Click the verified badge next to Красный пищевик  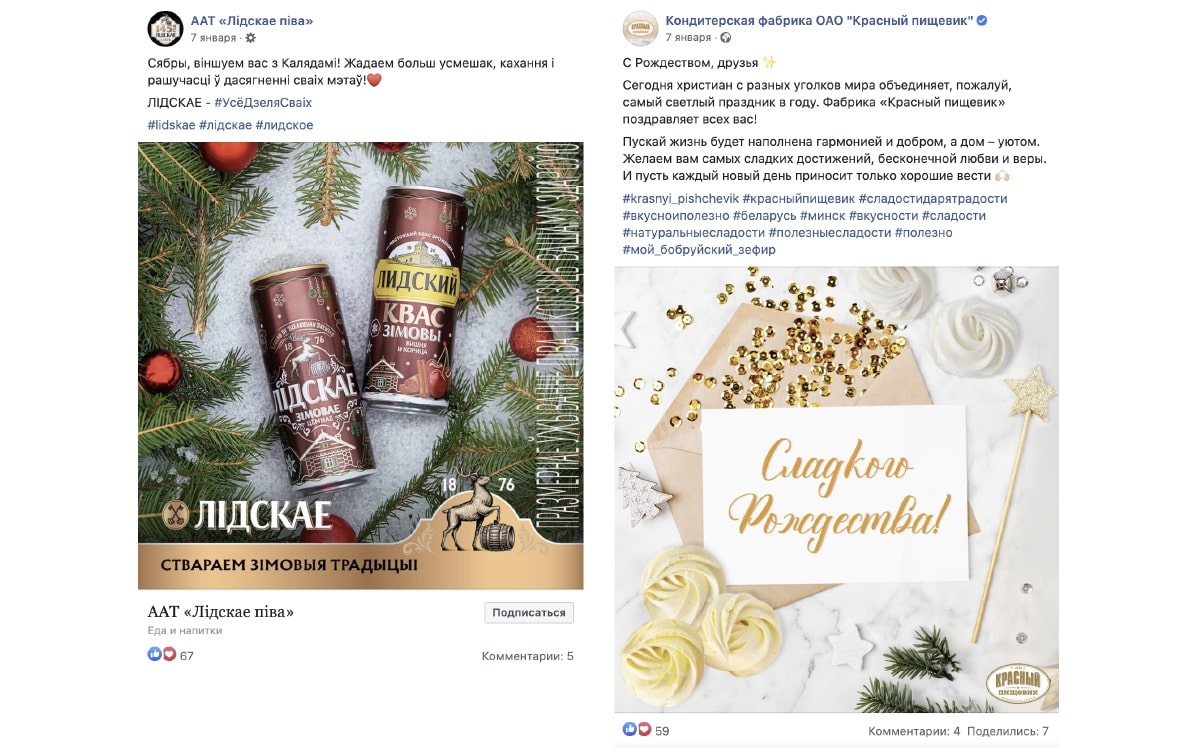click(982, 20)
